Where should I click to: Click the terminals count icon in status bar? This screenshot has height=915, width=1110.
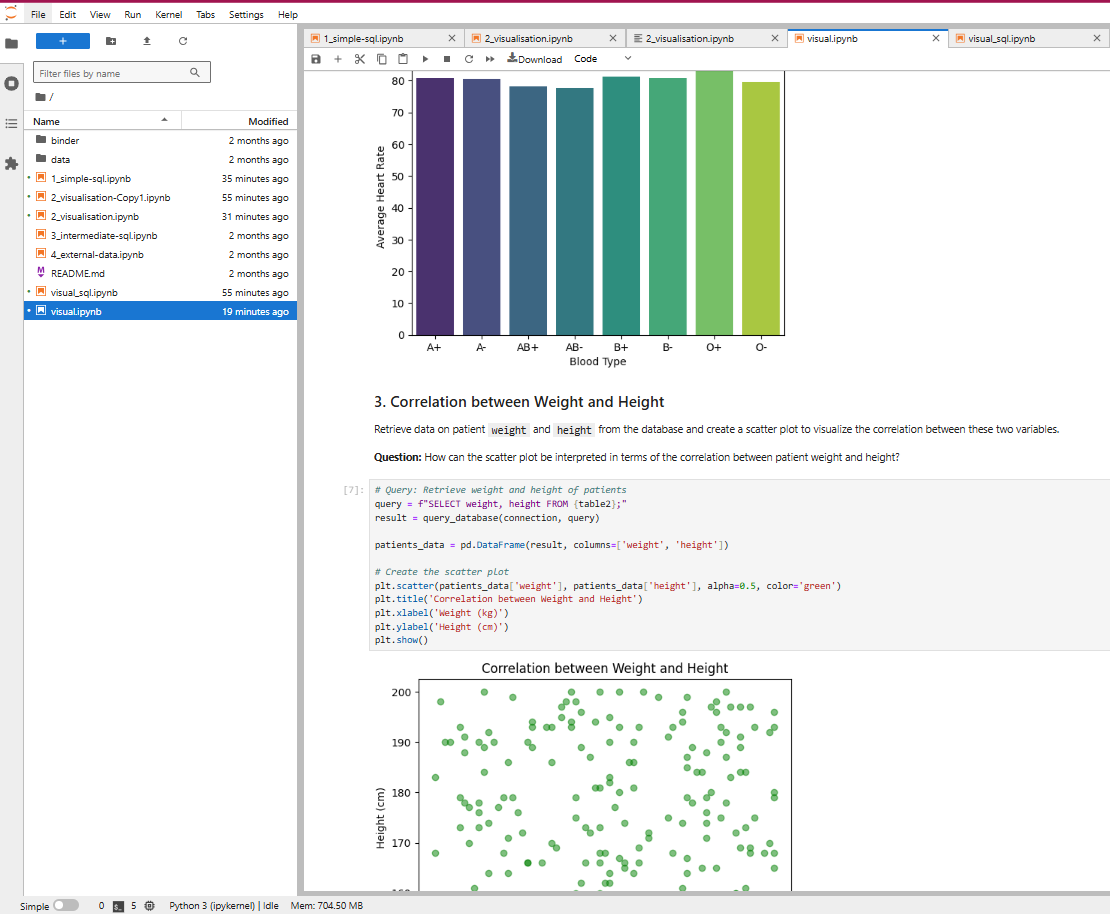pyautogui.click(x=118, y=906)
